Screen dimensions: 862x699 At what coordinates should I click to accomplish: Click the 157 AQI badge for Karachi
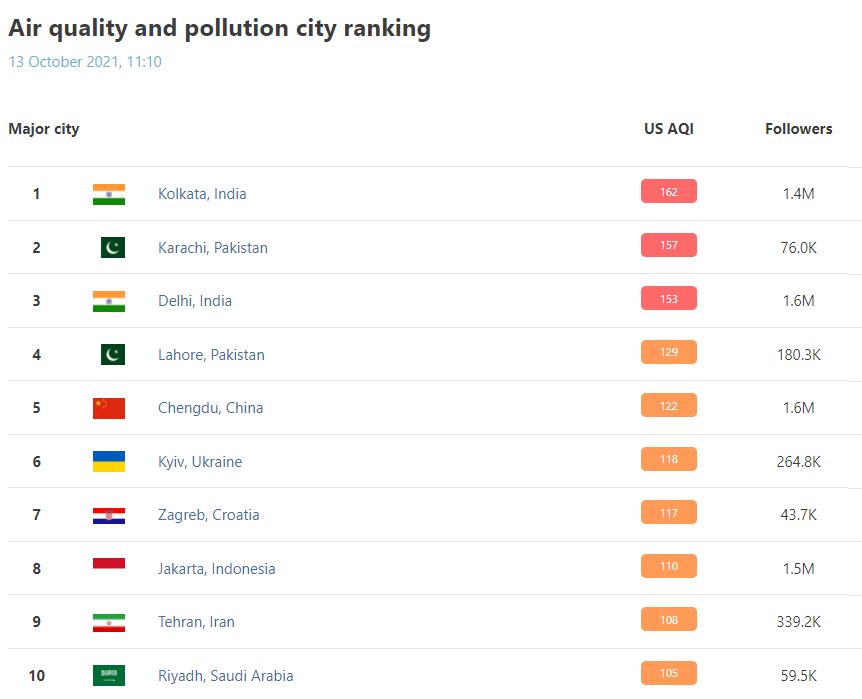pyautogui.click(x=669, y=245)
